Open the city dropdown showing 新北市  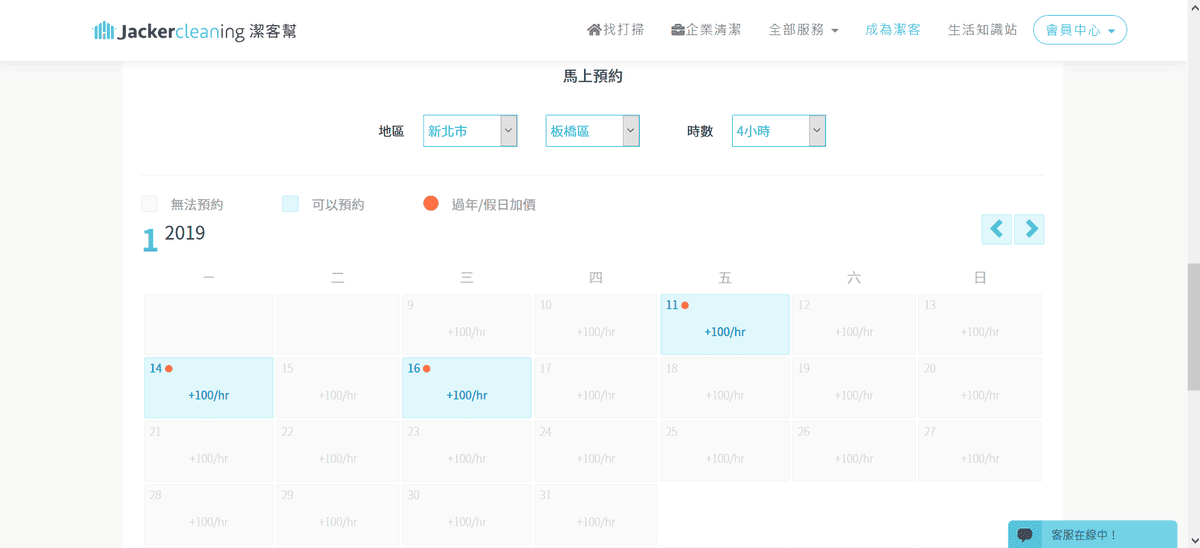(470, 131)
